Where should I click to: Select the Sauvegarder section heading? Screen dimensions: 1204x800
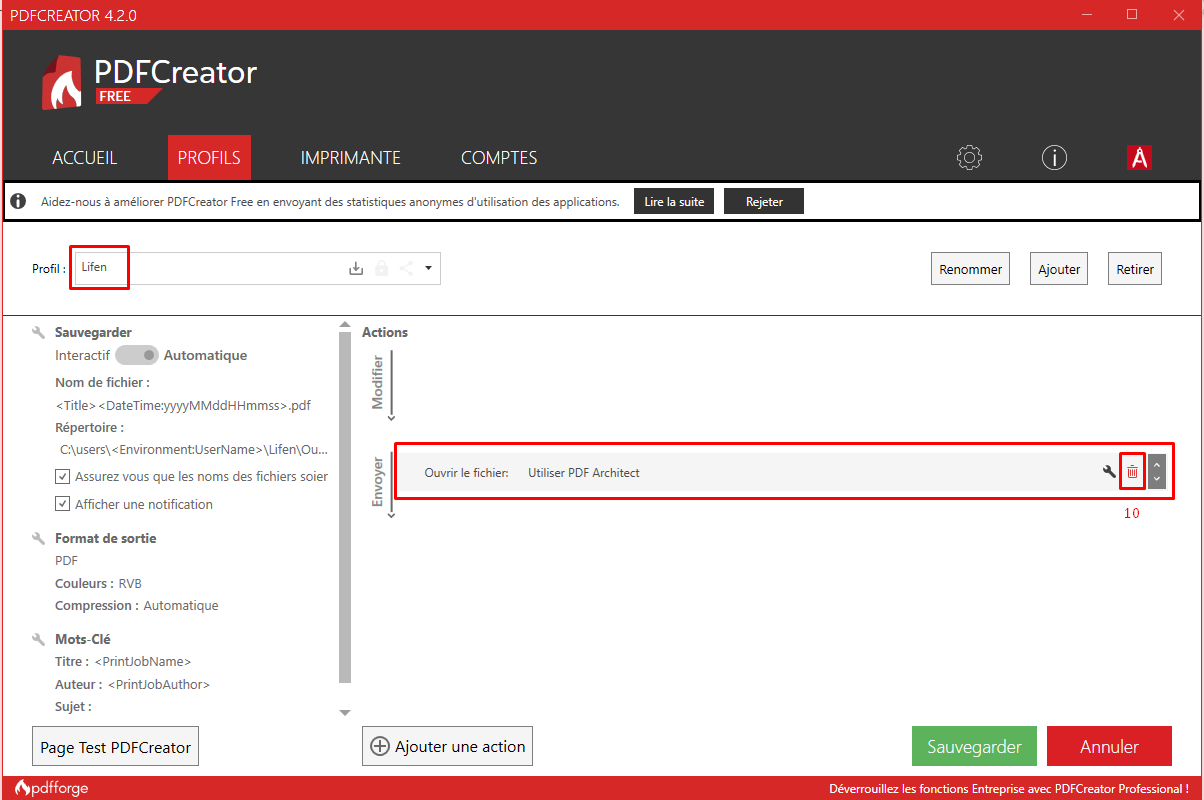coord(93,332)
